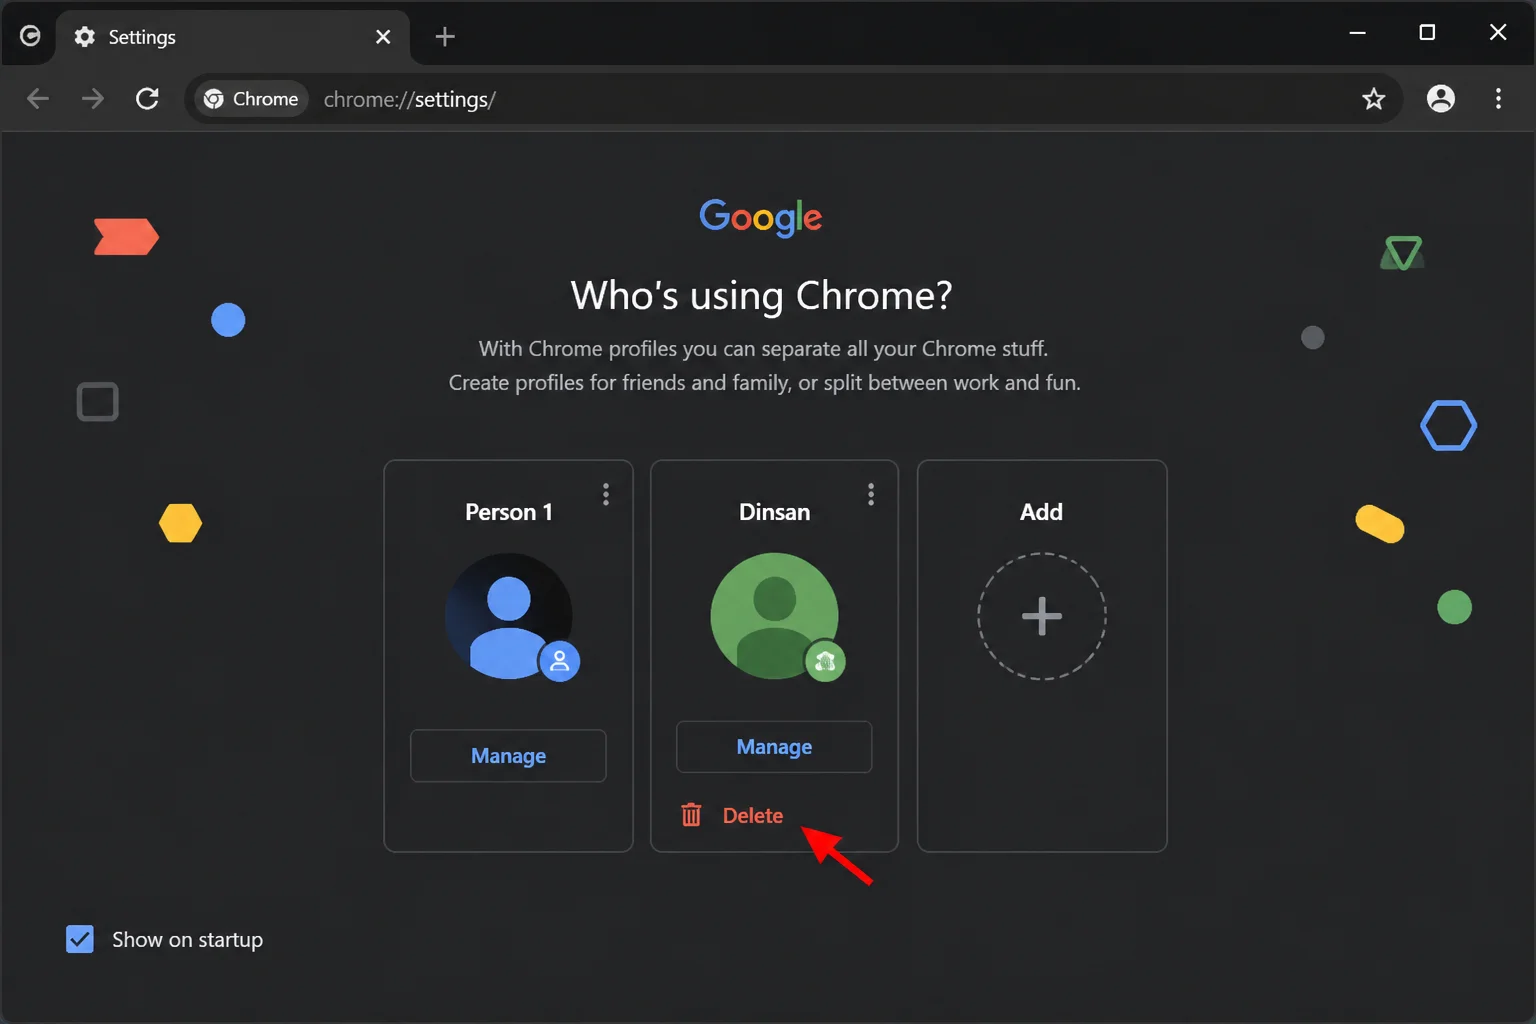
Task: Open the profile avatar menu in toolbar
Action: pos(1440,98)
